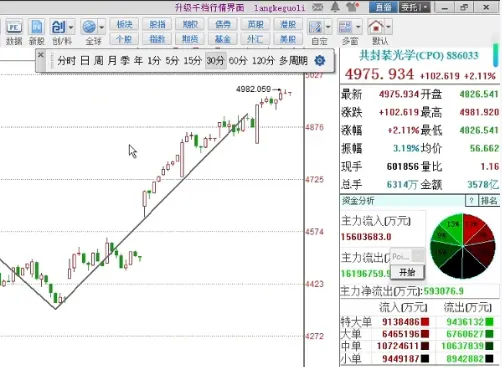
Task: Expand the 全球 dropdown arrow
Action: 102,27
